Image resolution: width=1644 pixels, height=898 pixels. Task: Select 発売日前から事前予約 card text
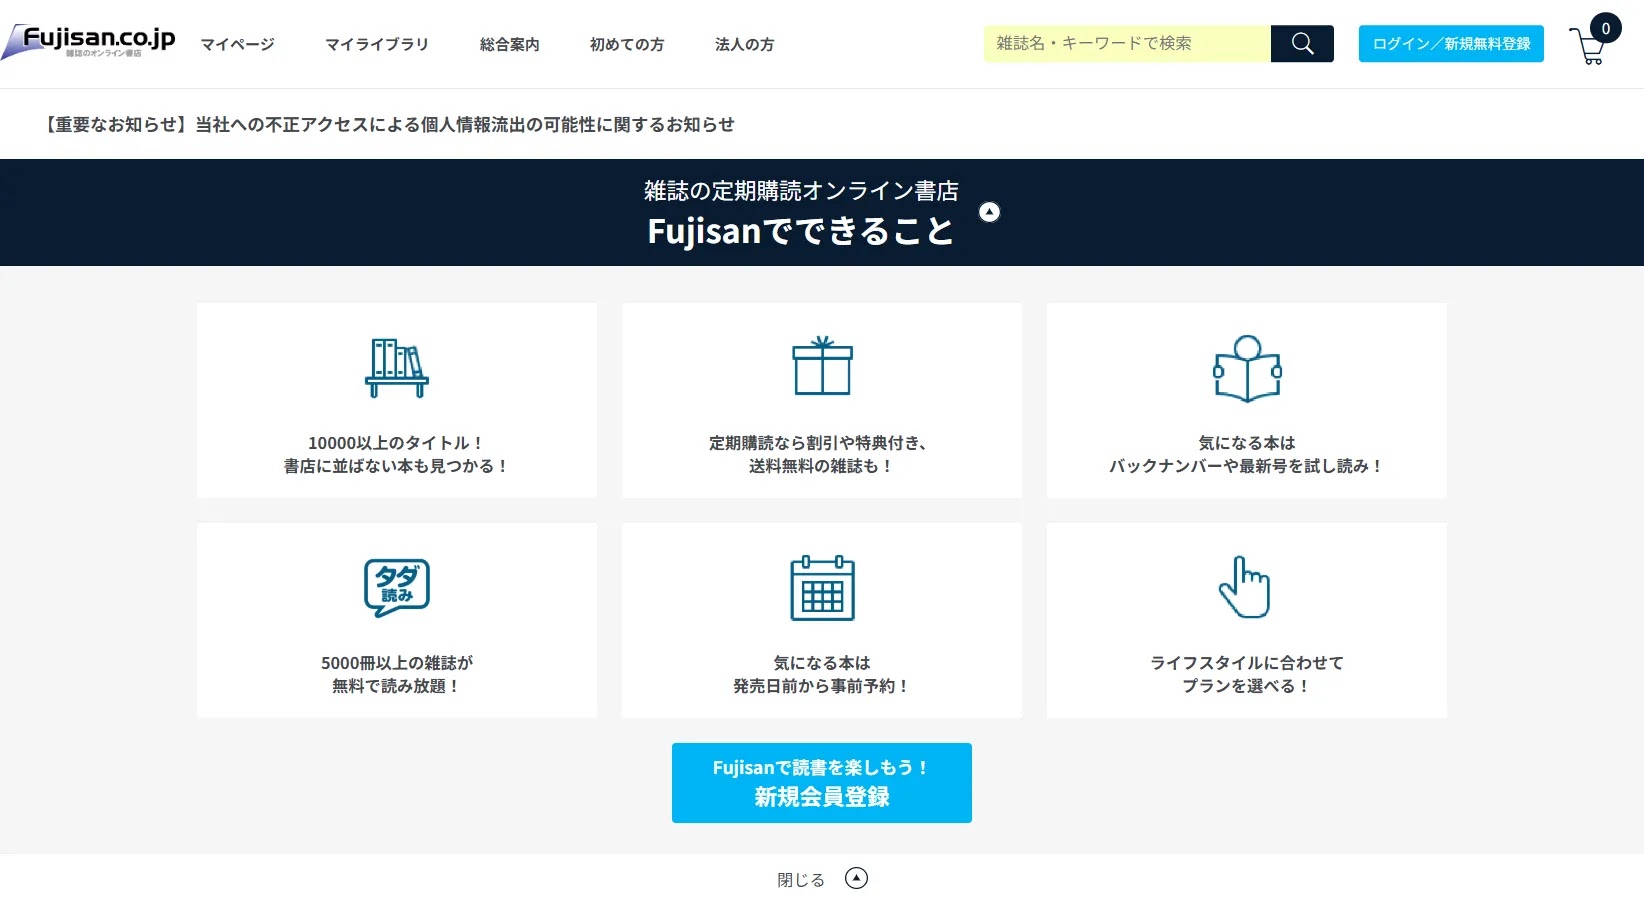[822, 686]
